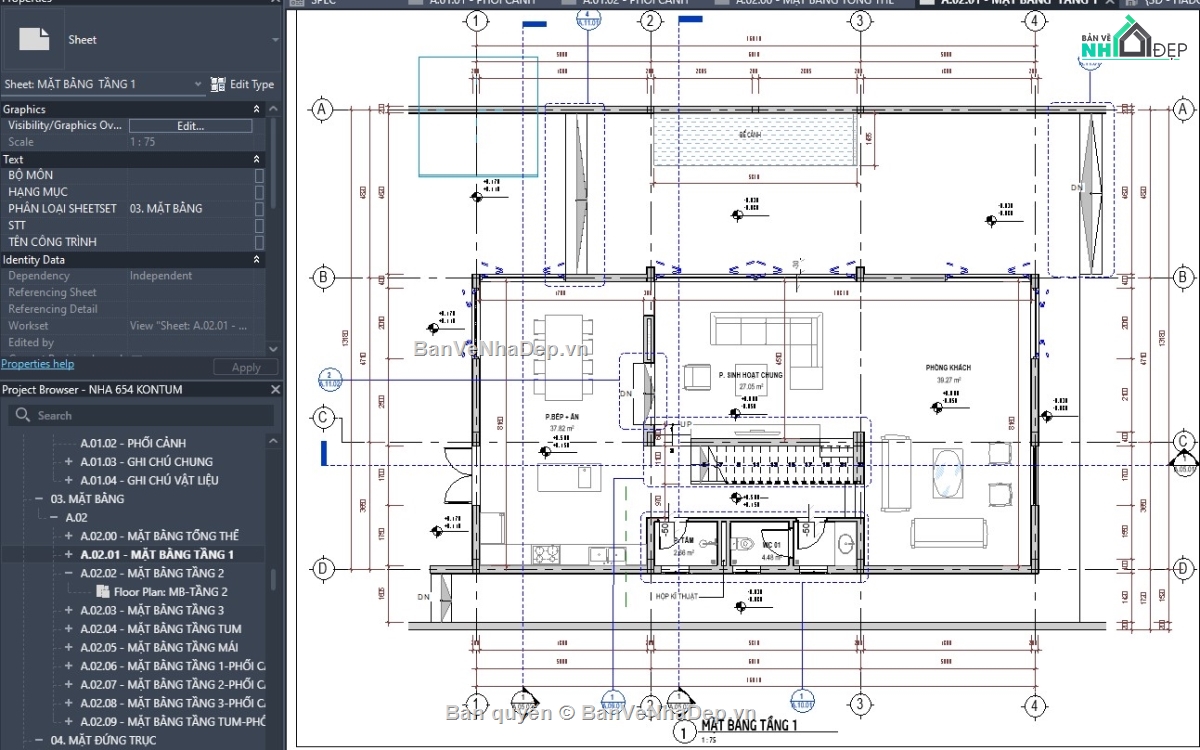
Task: Select sheet A.02.01 - MẶT BẰNG TẦNG 1
Action: point(157,554)
